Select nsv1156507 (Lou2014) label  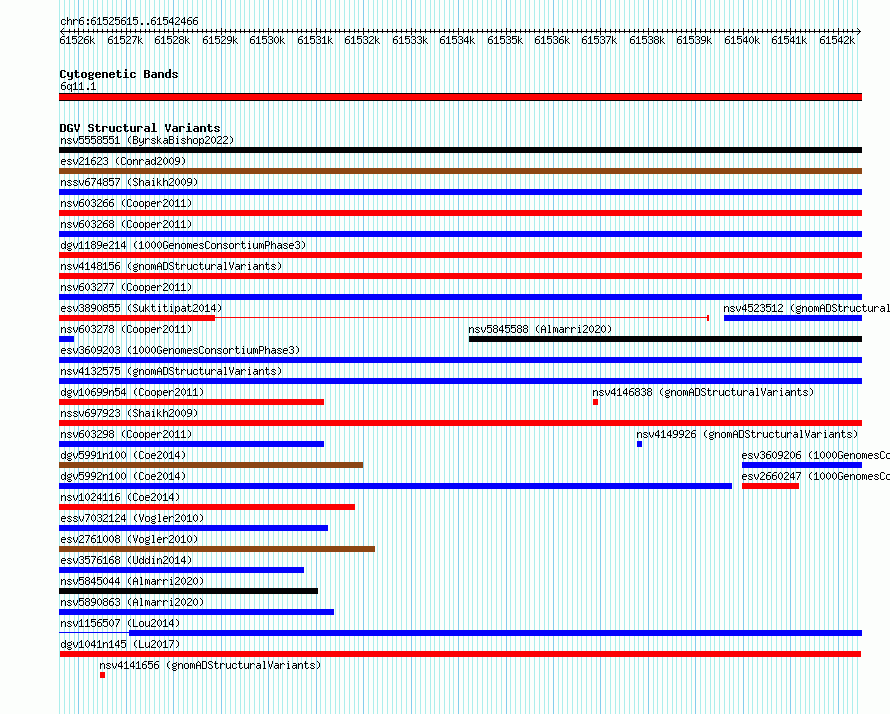[120, 623]
